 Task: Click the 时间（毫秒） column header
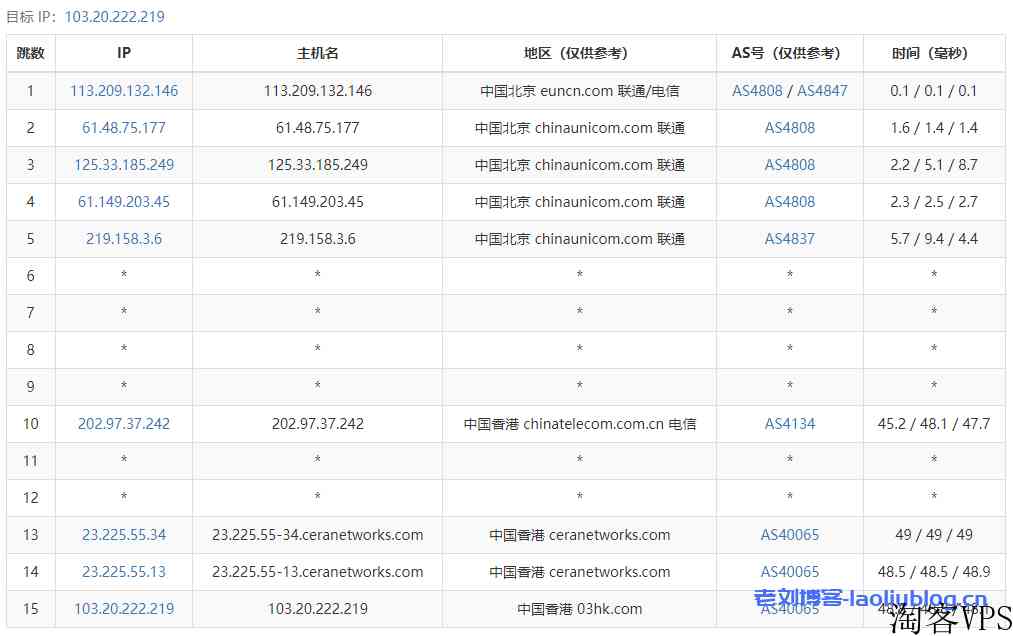[934, 54]
